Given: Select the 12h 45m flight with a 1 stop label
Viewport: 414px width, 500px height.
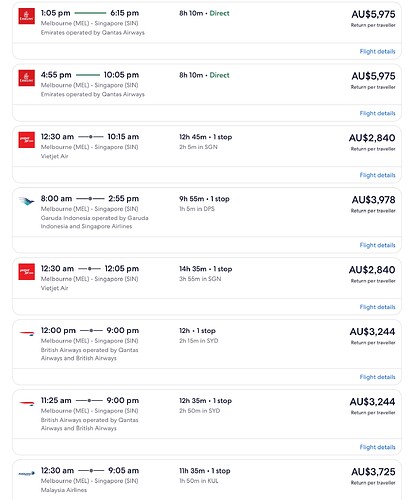Looking at the screenshot, I should click(x=207, y=146).
